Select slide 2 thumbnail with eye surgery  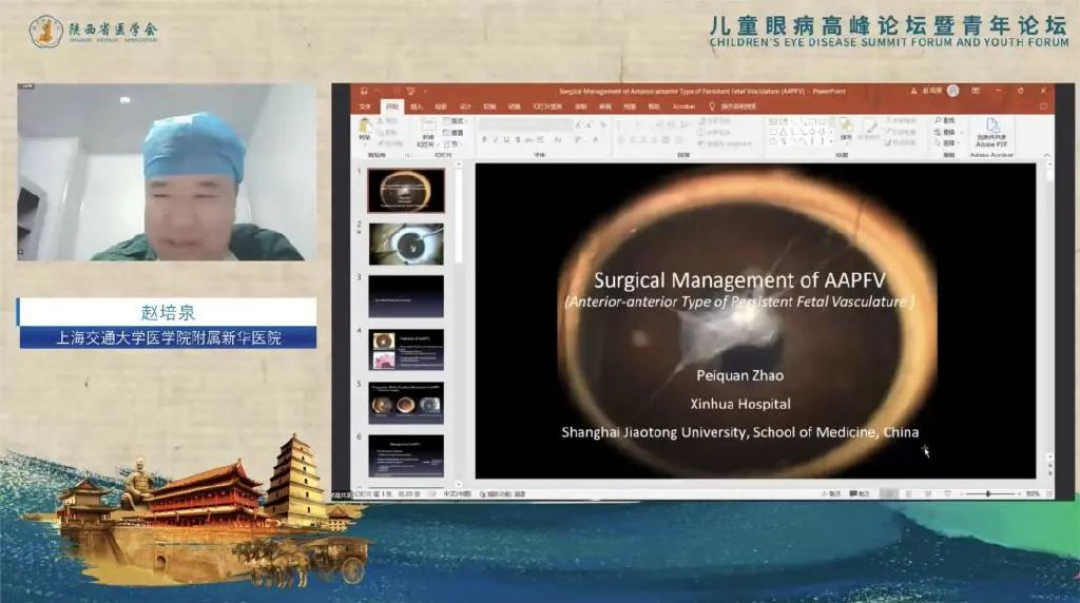(x=406, y=243)
